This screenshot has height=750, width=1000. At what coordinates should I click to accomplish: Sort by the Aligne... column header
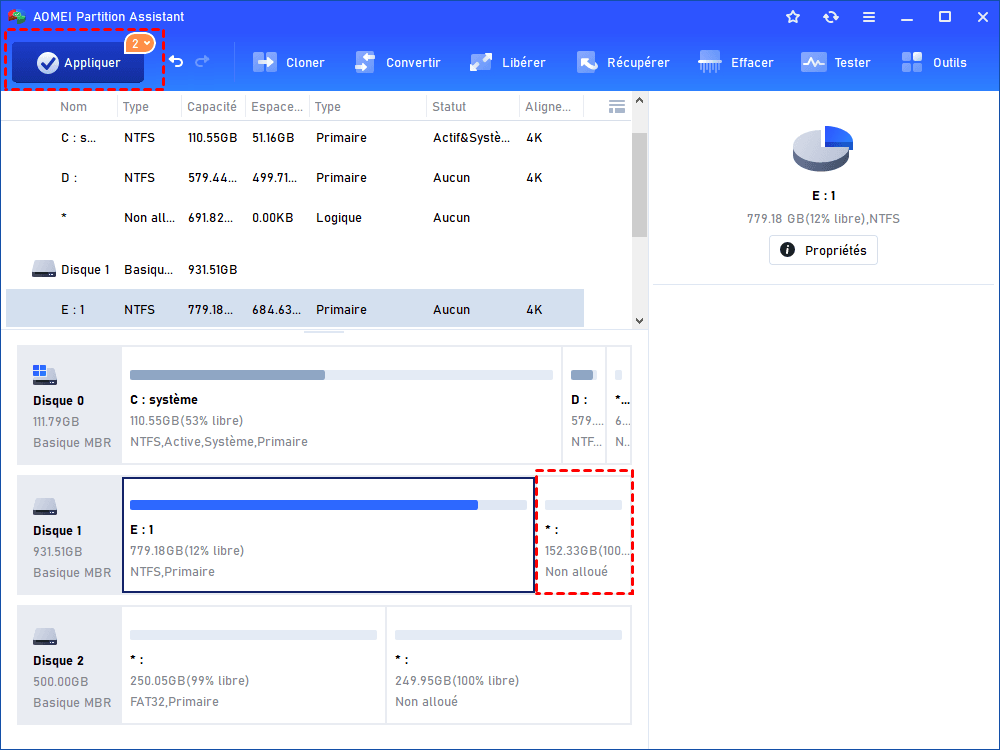548,107
